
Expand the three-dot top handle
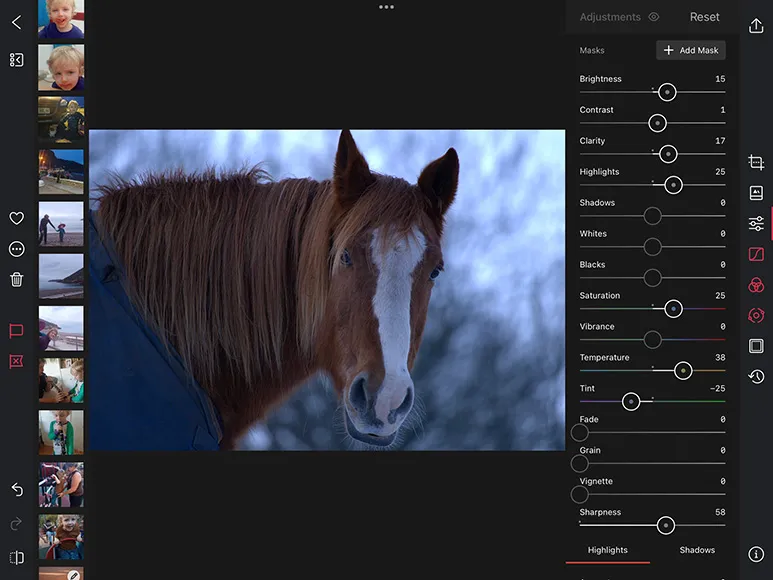pos(386,7)
